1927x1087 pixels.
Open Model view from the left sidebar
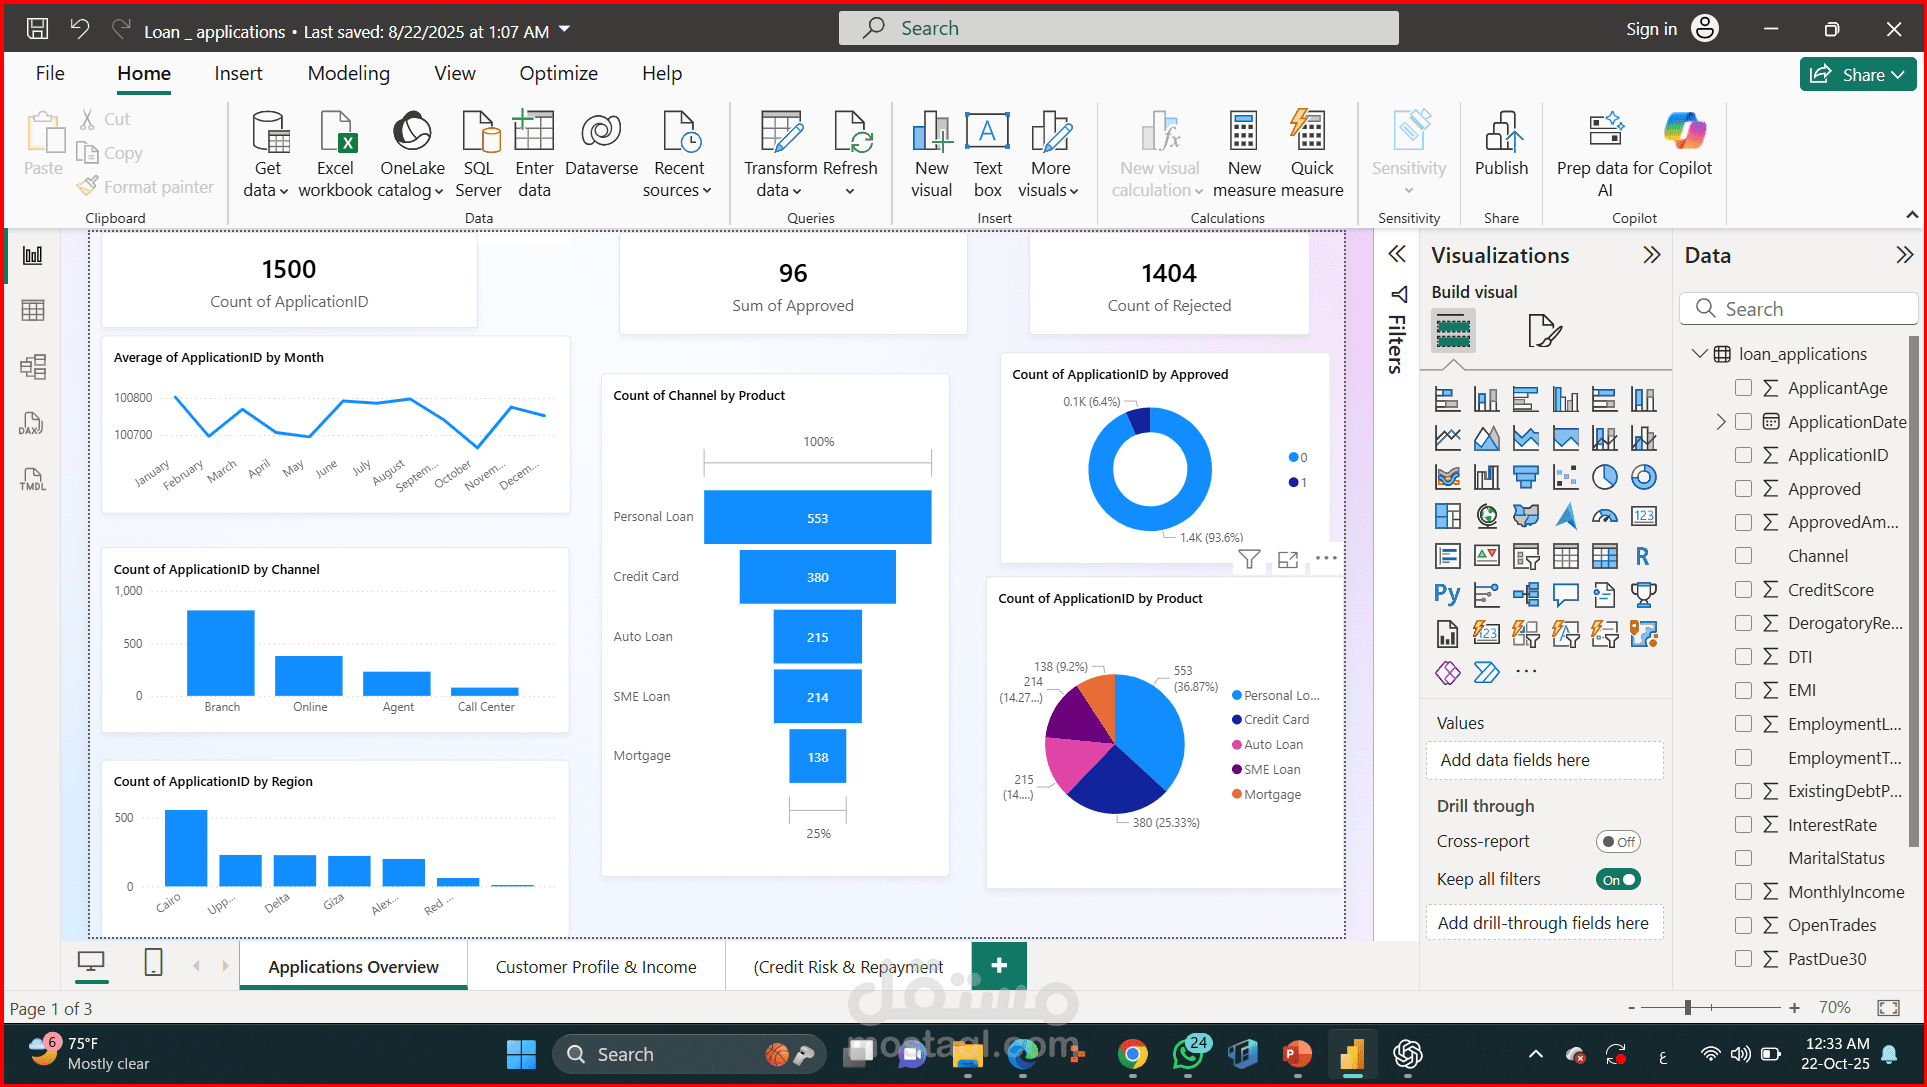click(x=33, y=366)
